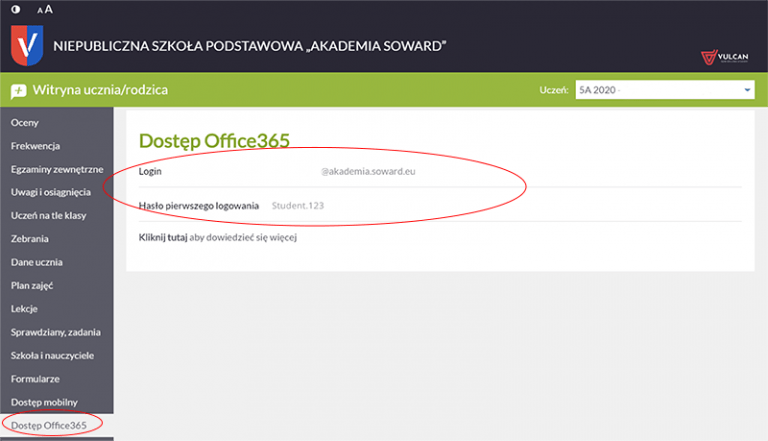Click the Hasło pierwszego logowania label

[x=199, y=206]
